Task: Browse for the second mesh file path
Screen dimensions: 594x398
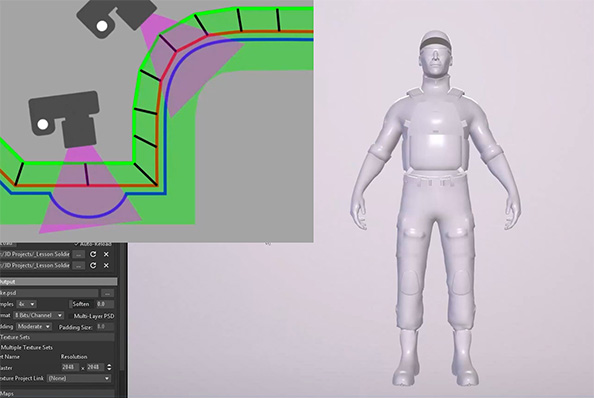Action: click(x=78, y=266)
